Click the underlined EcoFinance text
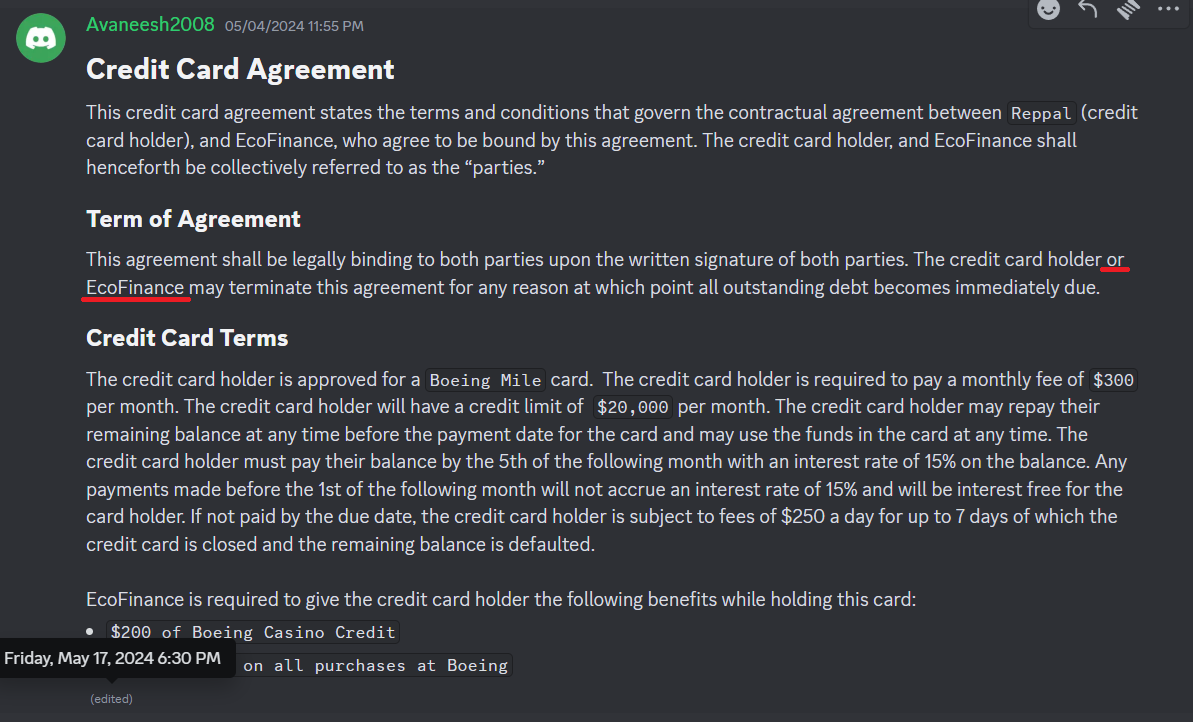This screenshot has width=1193, height=722. [x=135, y=288]
